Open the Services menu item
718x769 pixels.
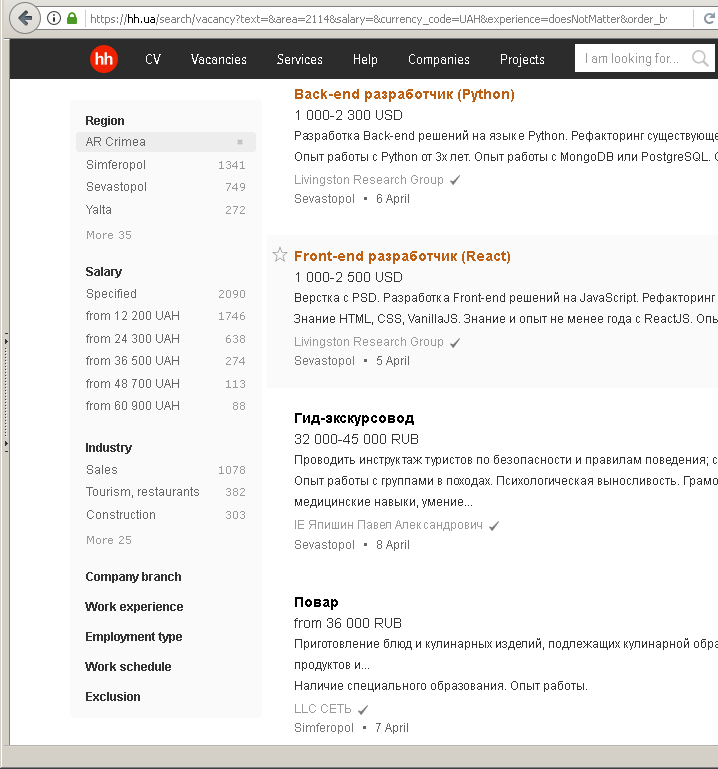(x=300, y=59)
